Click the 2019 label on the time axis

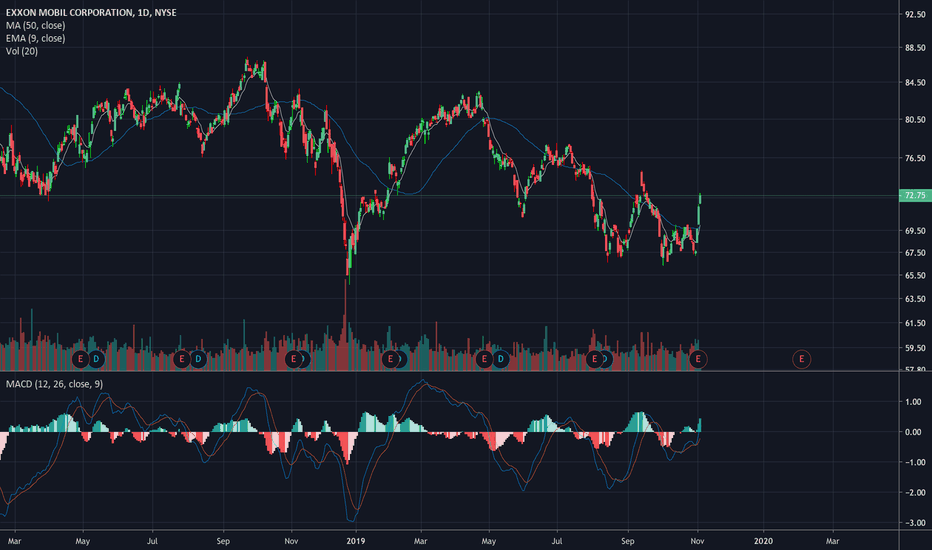[x=355, y=541]
